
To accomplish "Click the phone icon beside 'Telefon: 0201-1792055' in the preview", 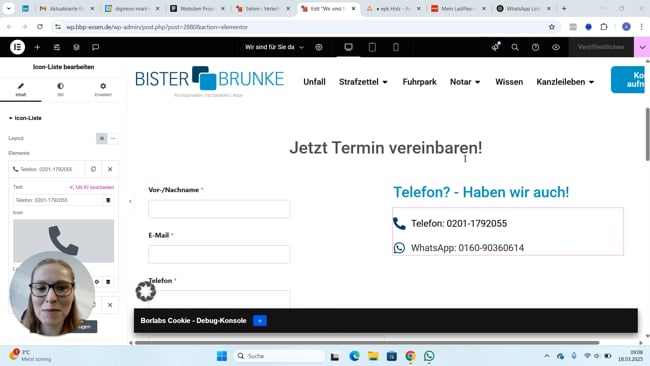I will click(399, 223).
